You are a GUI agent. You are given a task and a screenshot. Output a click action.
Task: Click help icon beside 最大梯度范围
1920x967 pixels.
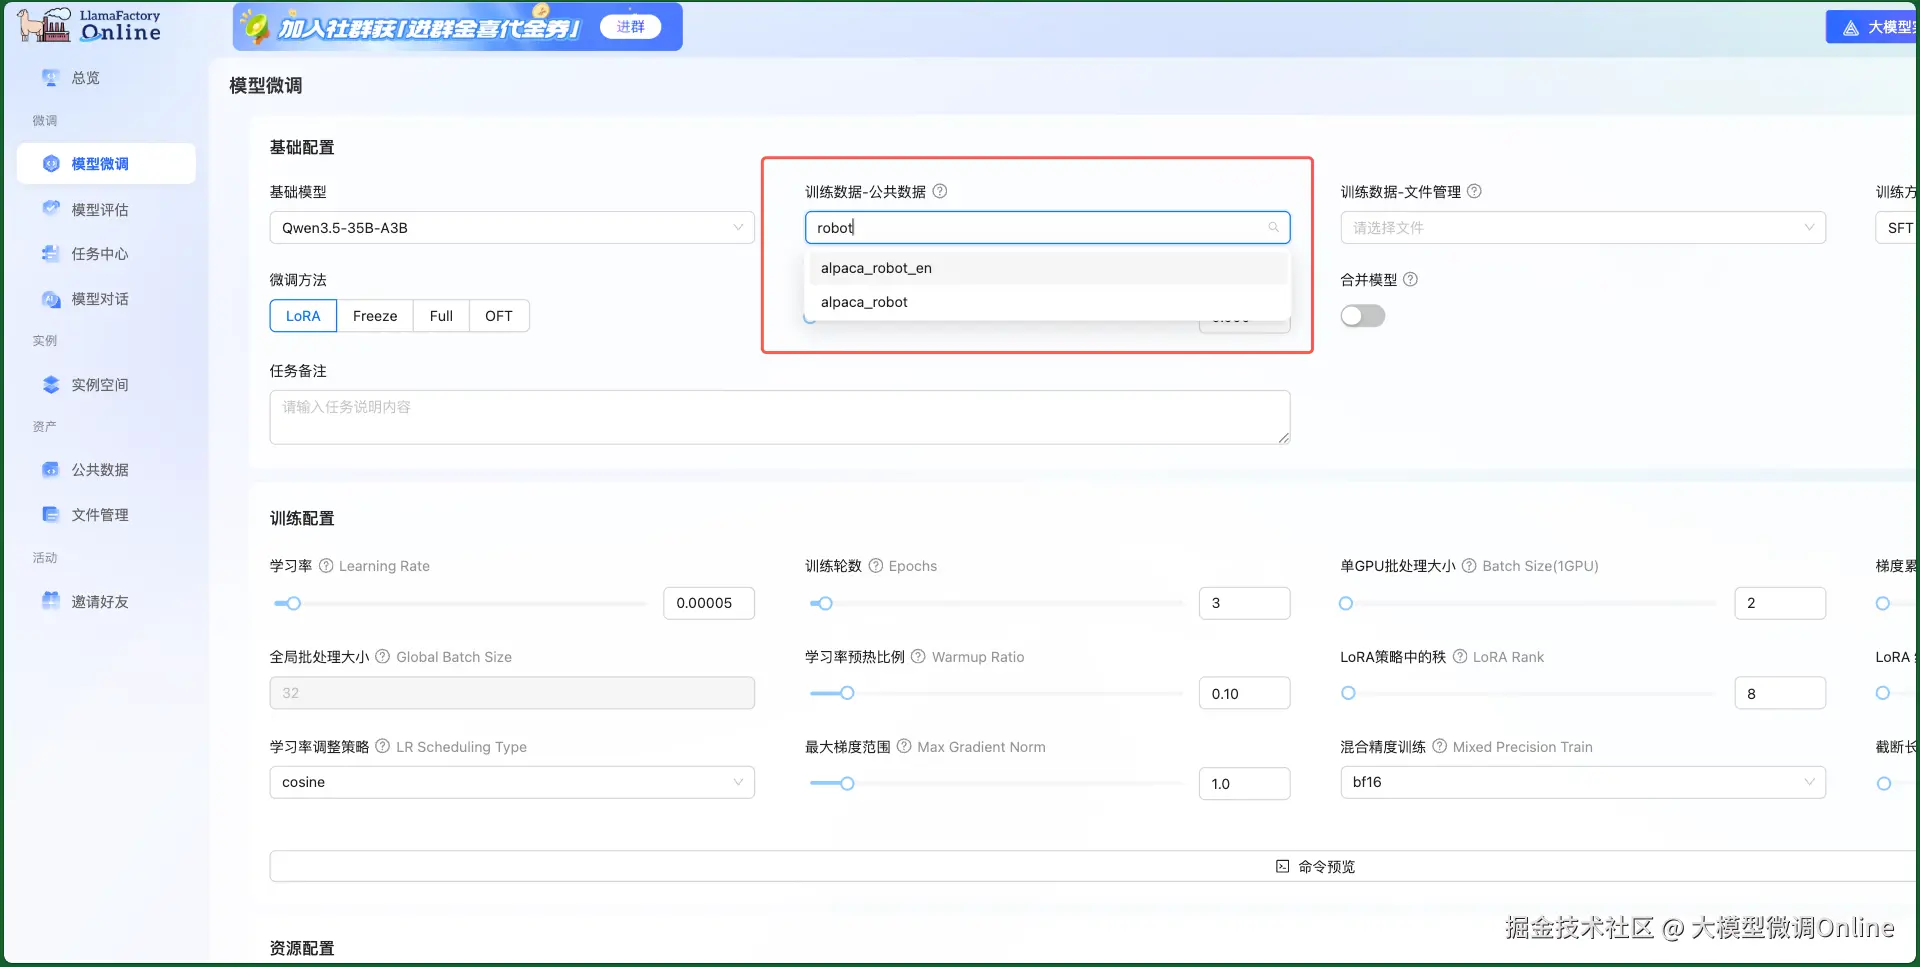pyautogui.click(x=904, y=747)
